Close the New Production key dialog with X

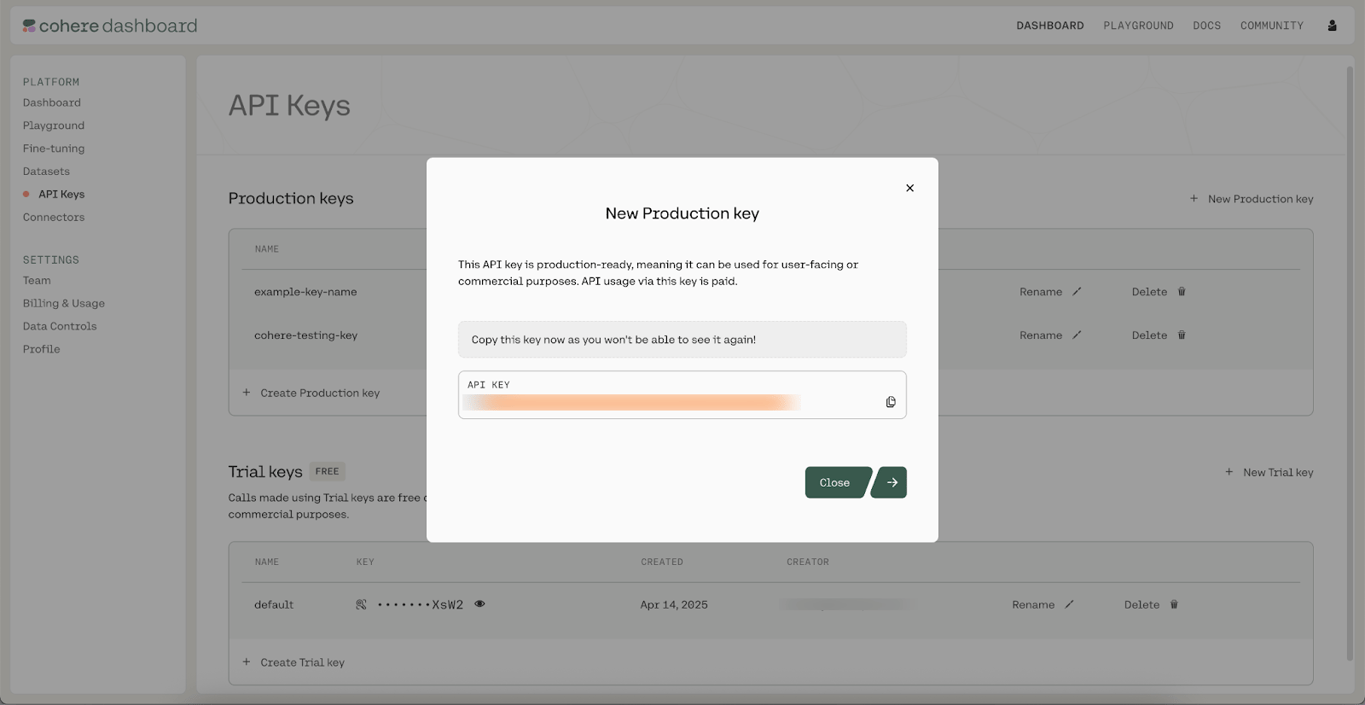pos(910,188)
